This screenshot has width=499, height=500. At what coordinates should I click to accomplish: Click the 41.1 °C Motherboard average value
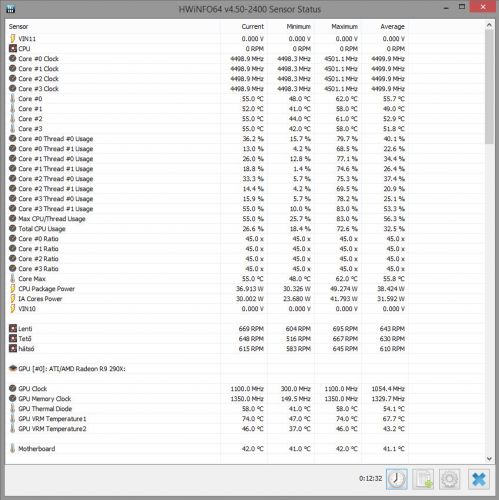point(394,449)
